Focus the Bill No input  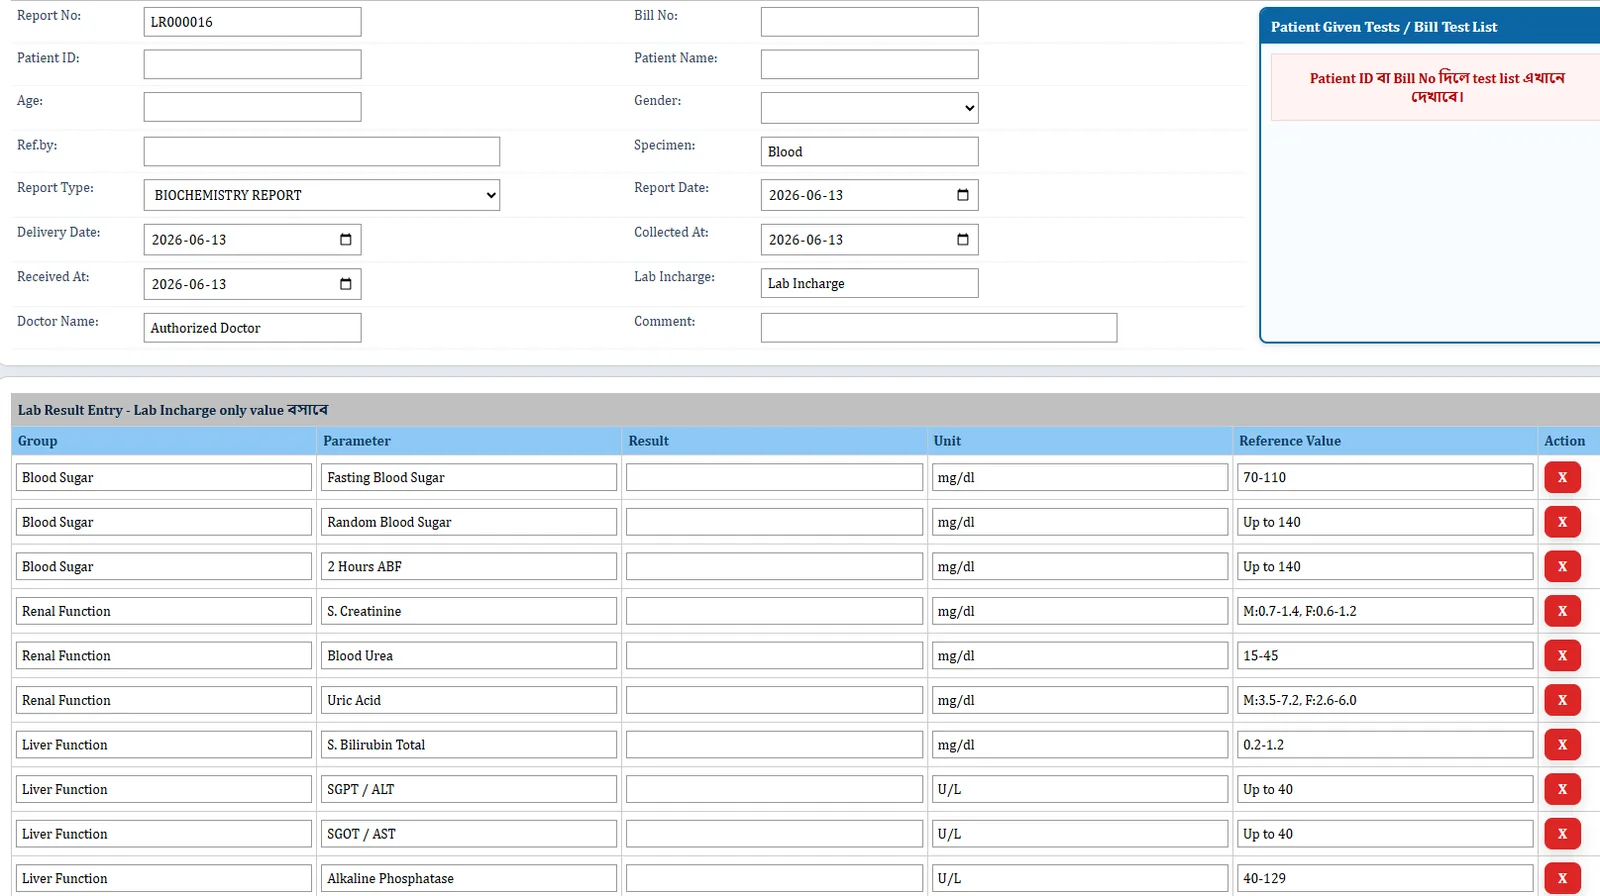point(869,22)
